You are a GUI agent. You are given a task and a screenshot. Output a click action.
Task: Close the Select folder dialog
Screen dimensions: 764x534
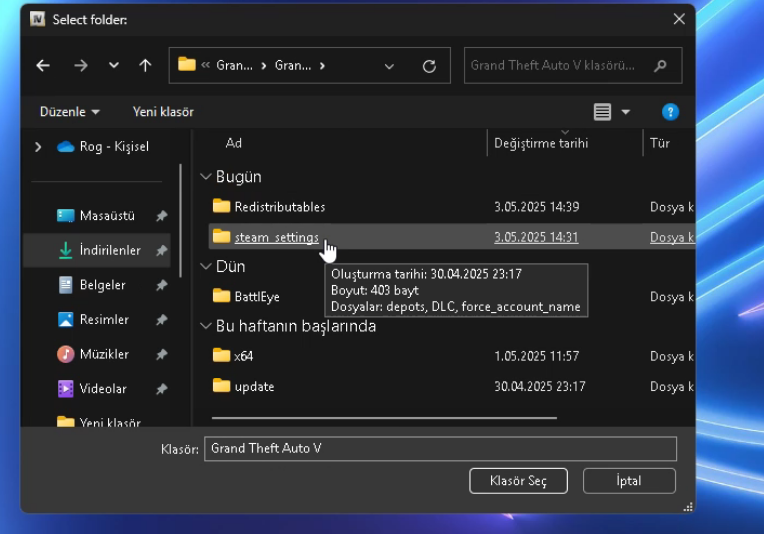679,19
